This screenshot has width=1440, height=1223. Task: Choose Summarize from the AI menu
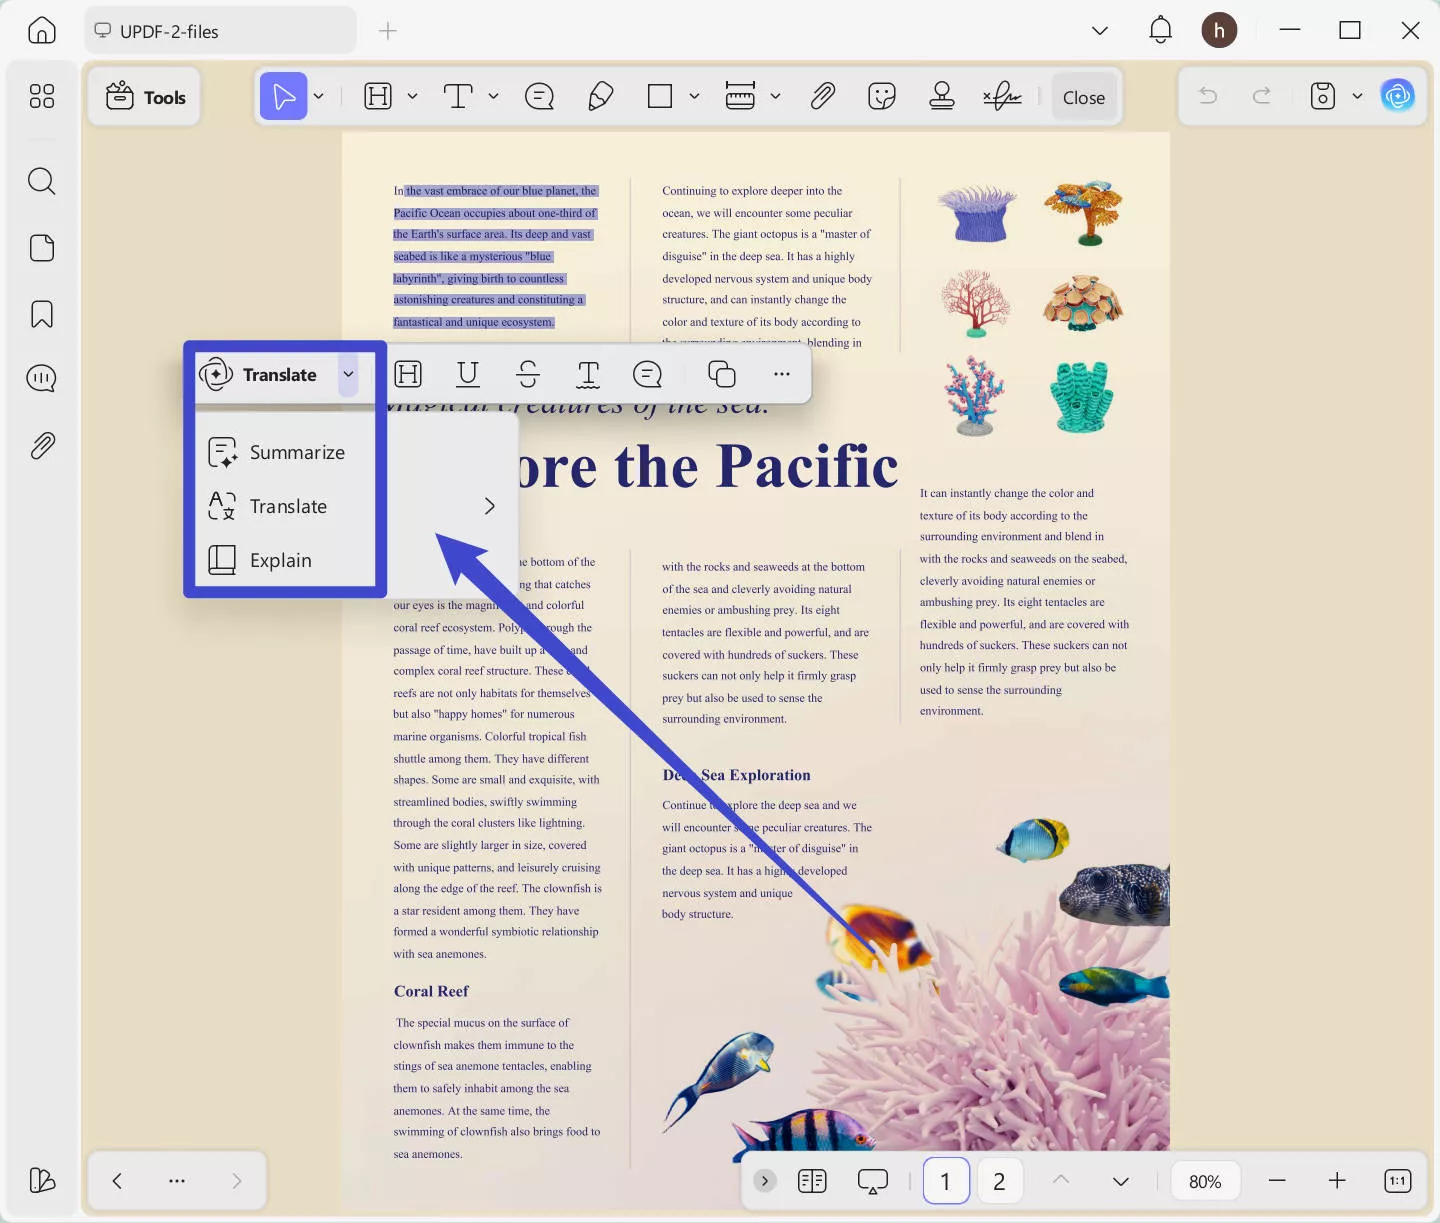click(295, 452)
